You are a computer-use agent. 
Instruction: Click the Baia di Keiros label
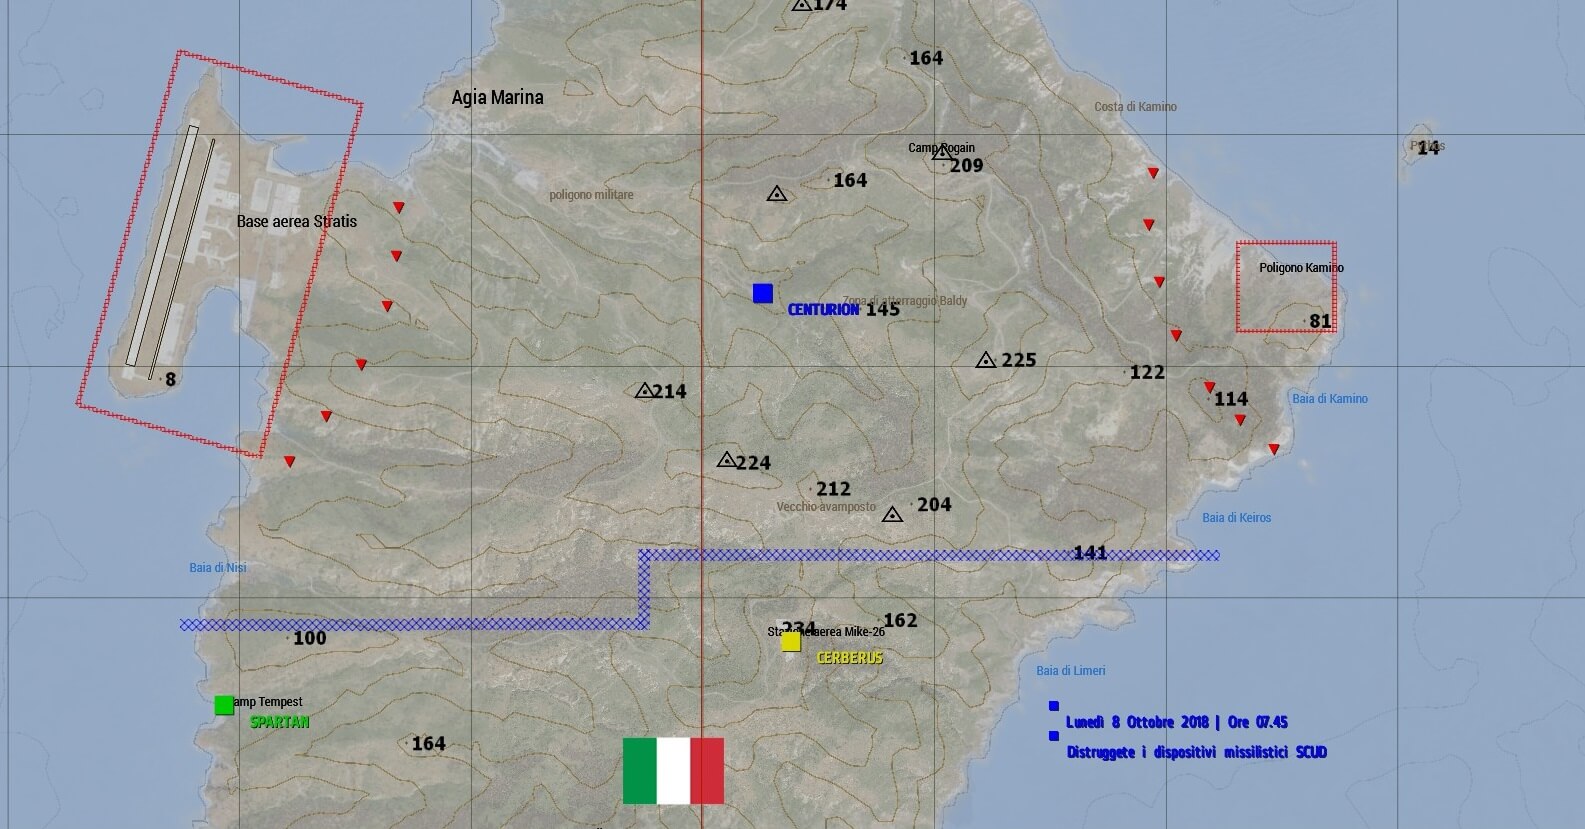pos(1236,518)
